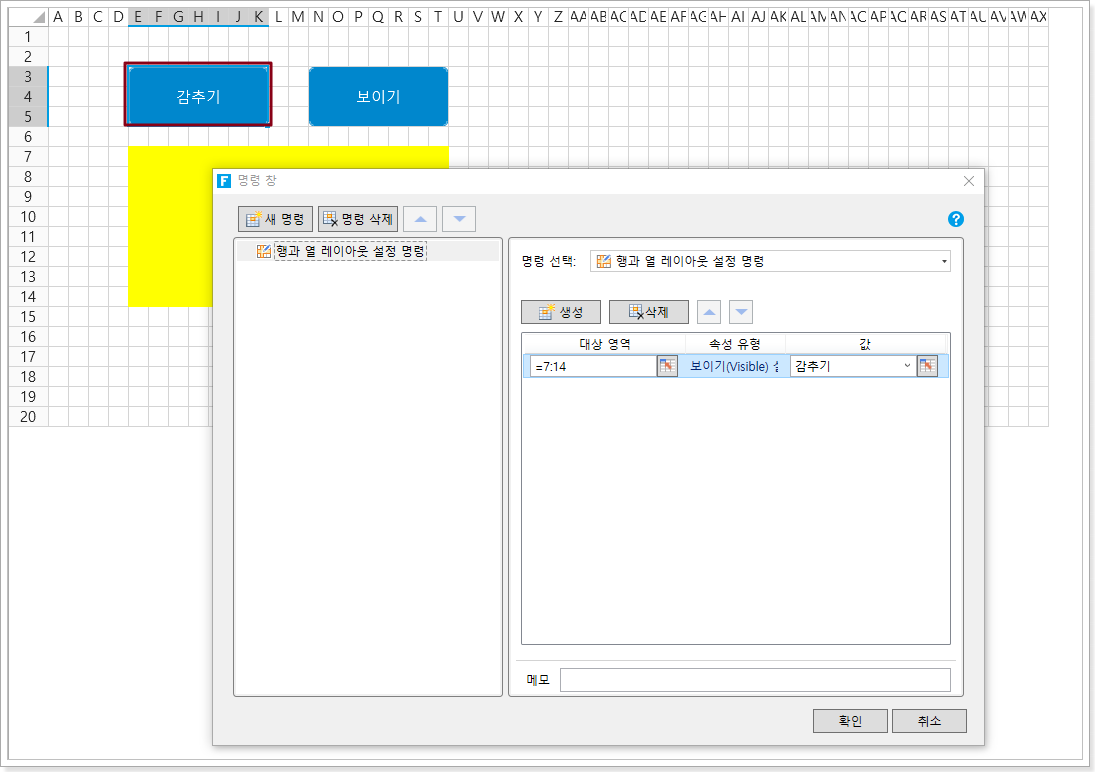Click the 새 명령 (new command) button
Screen dimensions: 1095x772
275,219
